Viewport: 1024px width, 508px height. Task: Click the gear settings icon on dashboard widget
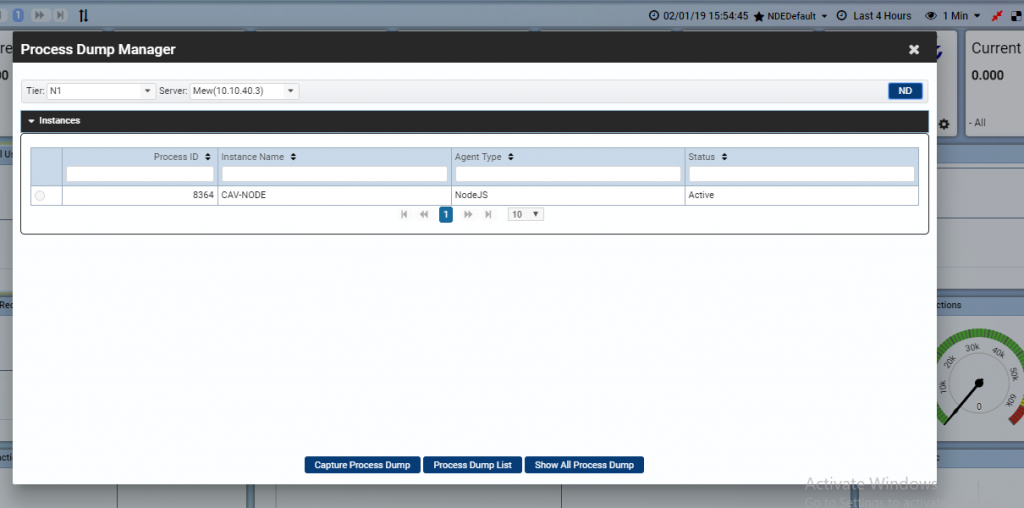coord(944,123)
